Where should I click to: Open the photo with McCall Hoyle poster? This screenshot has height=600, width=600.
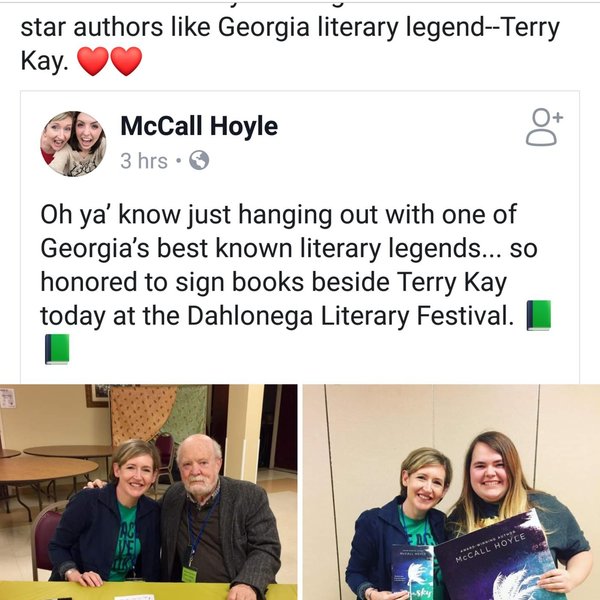452,492
